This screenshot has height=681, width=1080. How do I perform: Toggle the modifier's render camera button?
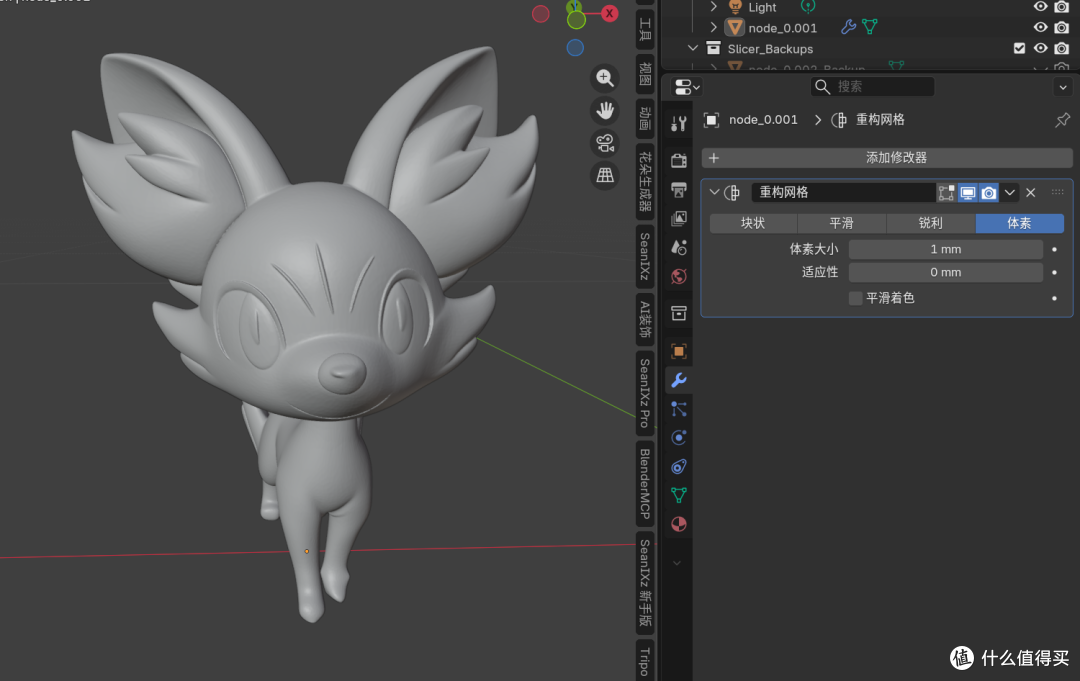pyautogui.click(x=988, y=193)
